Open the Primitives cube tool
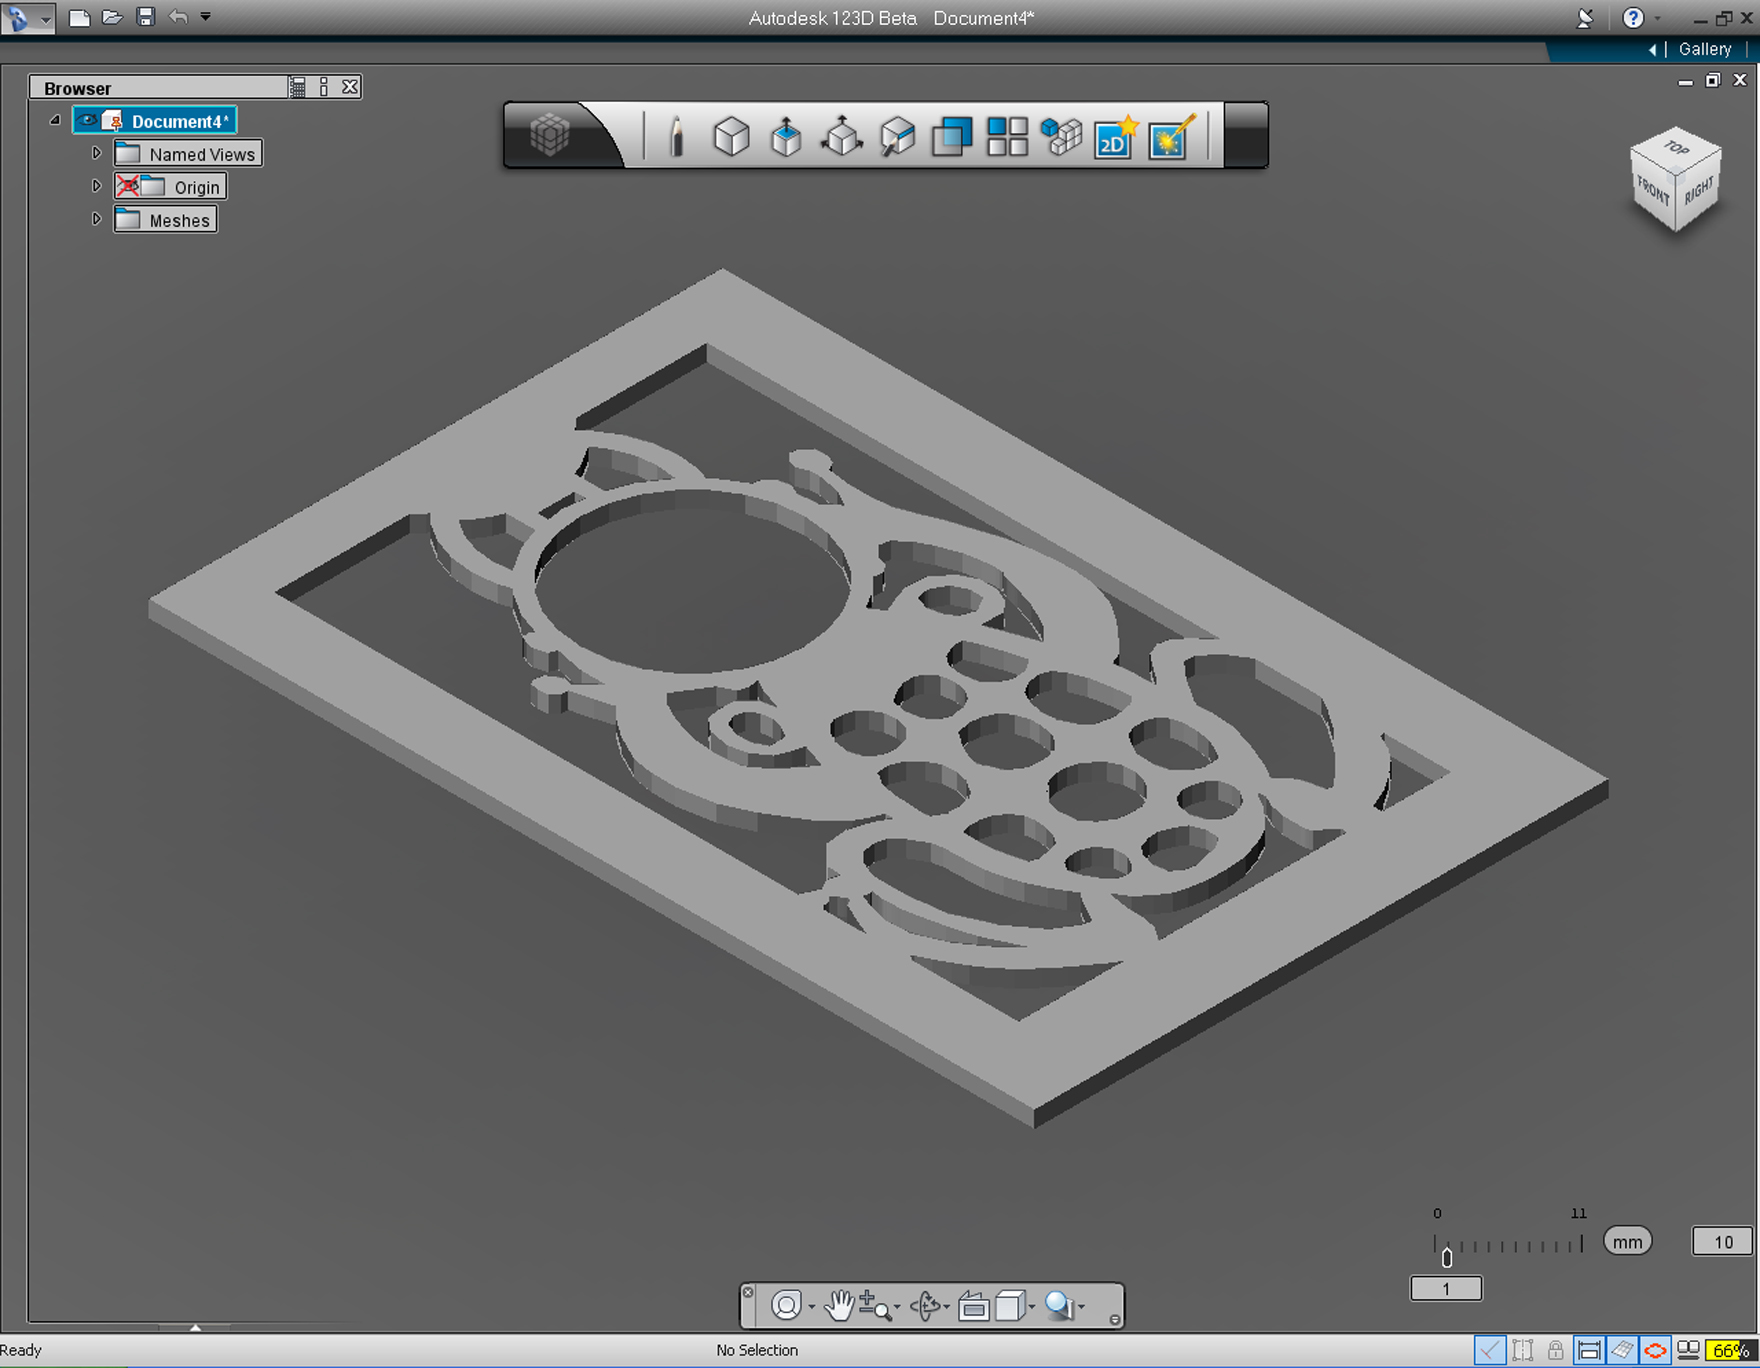The image size is (1760, 1368). point(731,136)
